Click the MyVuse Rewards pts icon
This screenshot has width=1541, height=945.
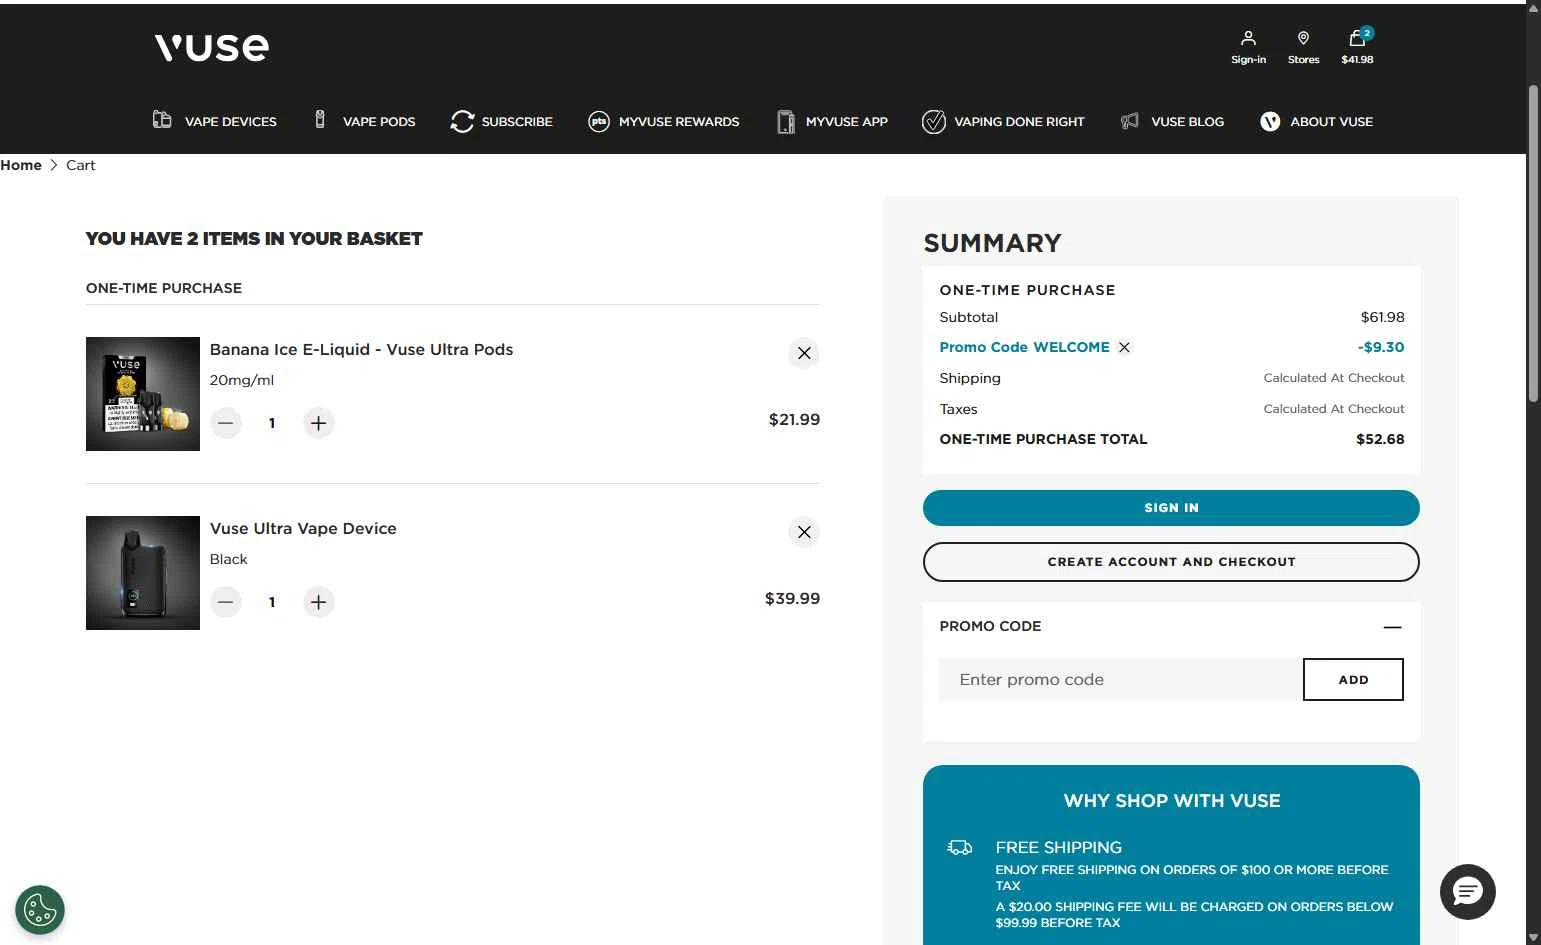pyautogui.click(x=599, y=121)
